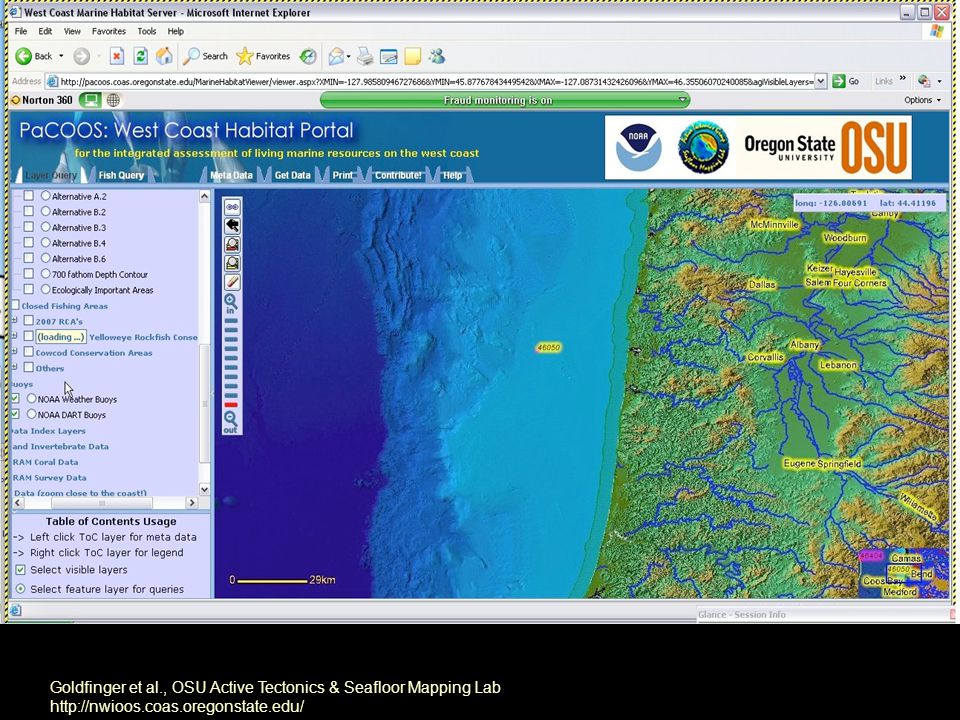Switch to the Fish Query tab
The height and width of the screenshot is (720, 960).
coord(121,175)
